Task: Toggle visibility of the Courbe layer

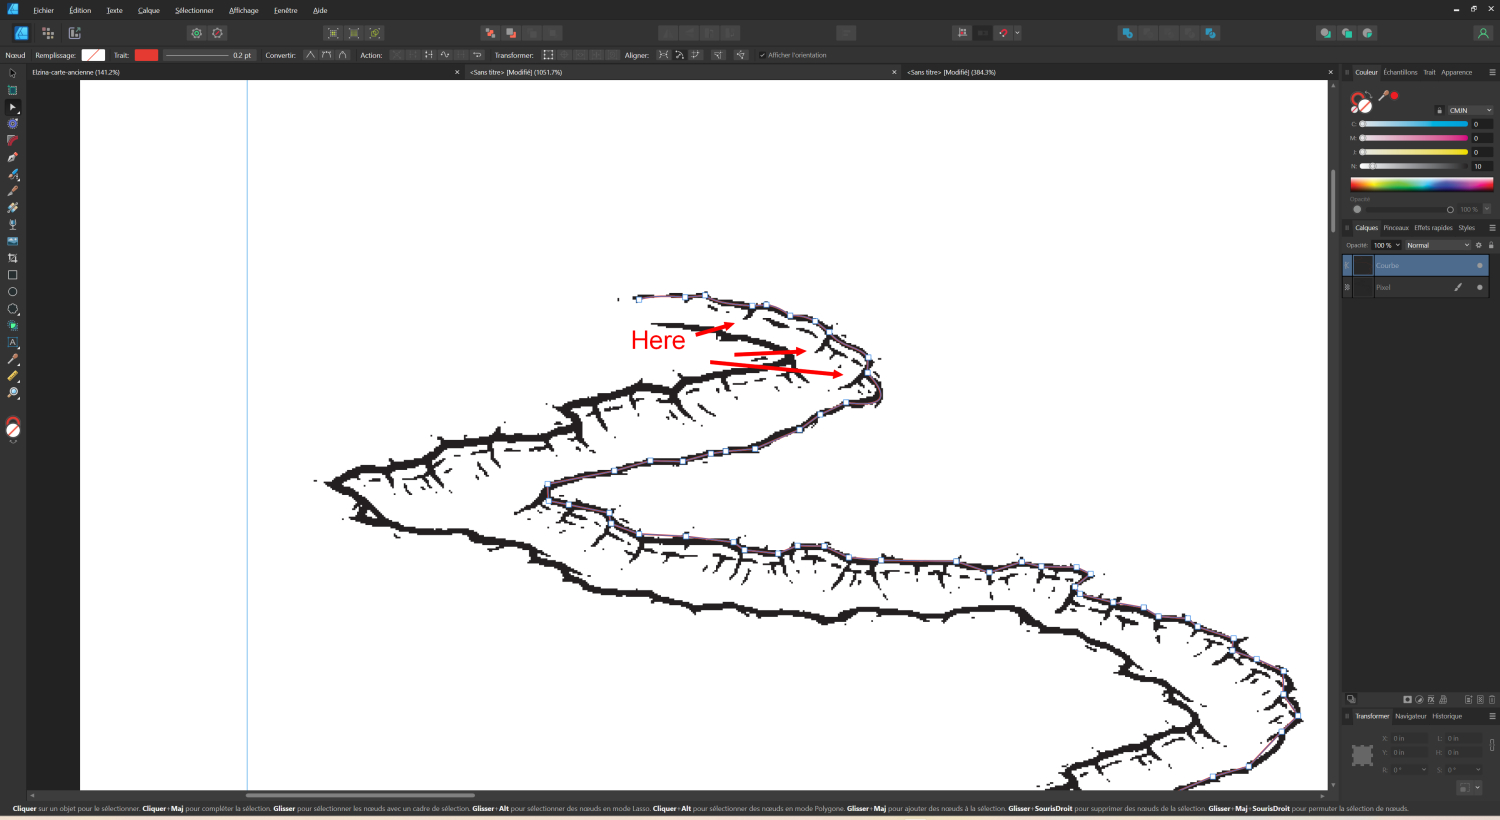Action: [1479, 265]
